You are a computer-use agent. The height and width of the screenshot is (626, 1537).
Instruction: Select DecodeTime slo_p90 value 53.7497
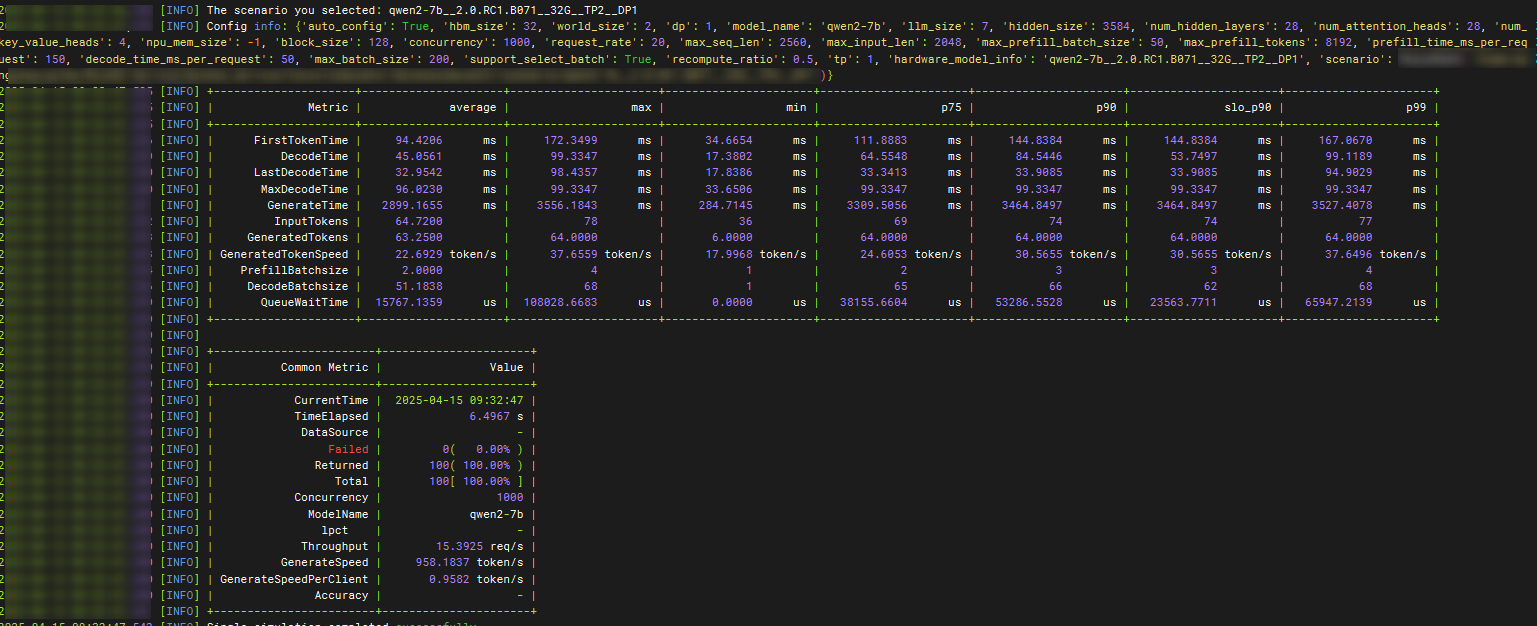tap(1193, 156)
